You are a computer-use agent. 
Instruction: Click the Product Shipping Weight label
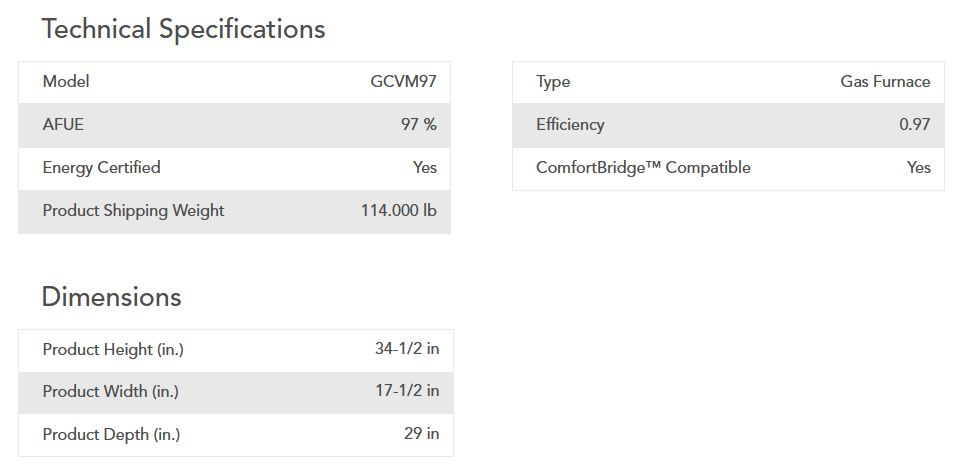pos(133,210)
